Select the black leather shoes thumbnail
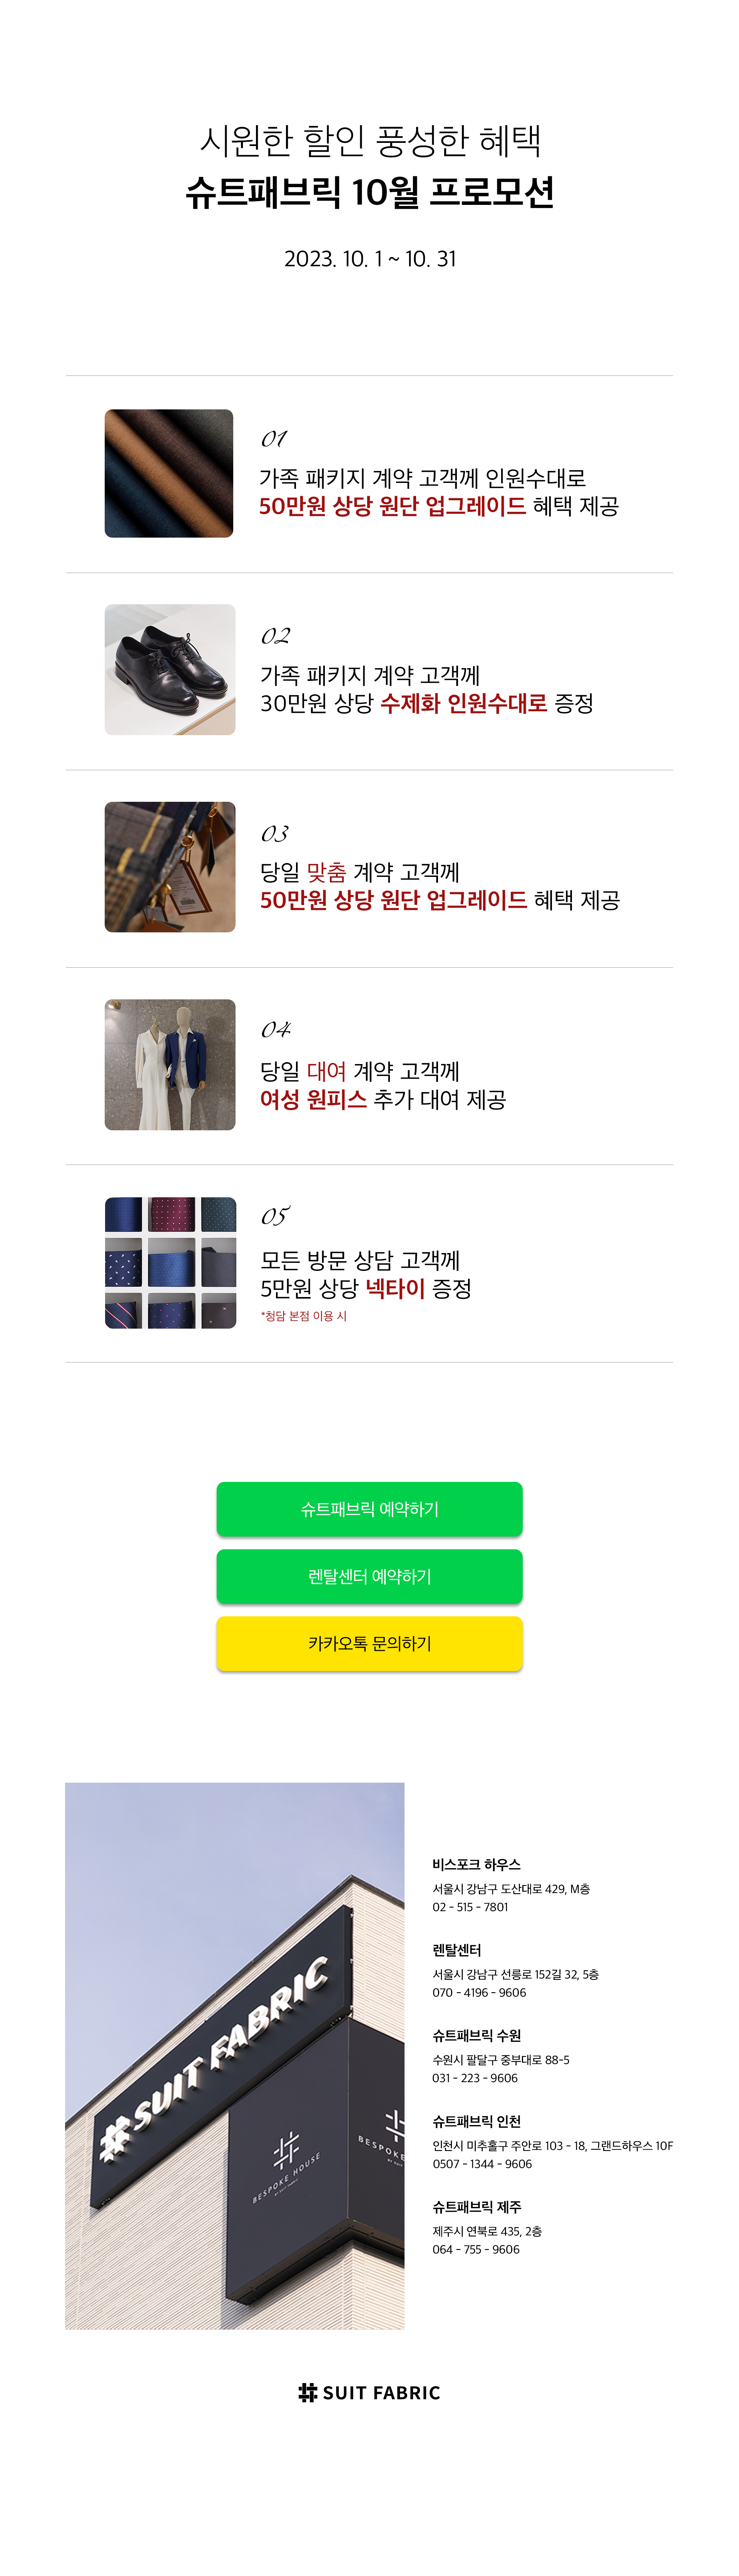 click(x=170, y=669)
